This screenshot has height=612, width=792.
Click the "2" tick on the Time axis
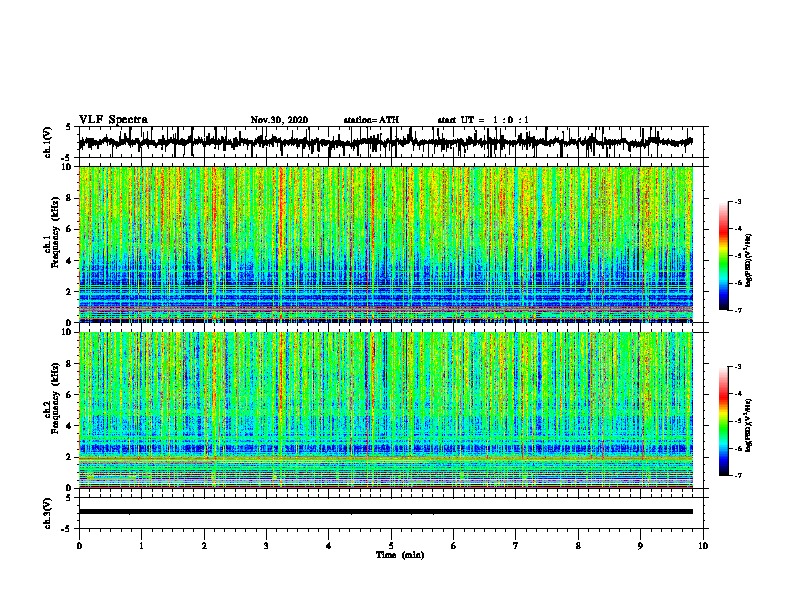pyautogui.click(x=204, y=546)
